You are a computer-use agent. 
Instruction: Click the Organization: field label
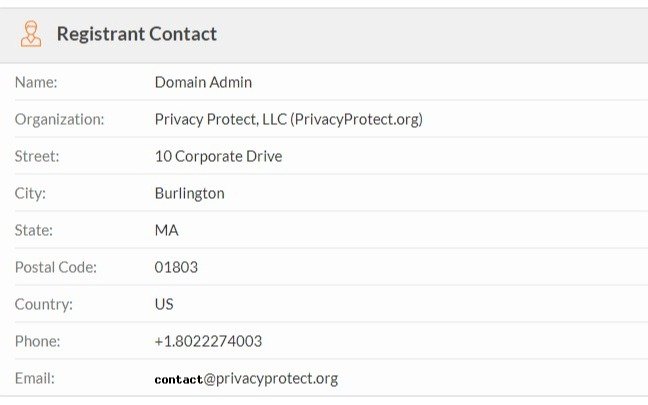[60, 119]
